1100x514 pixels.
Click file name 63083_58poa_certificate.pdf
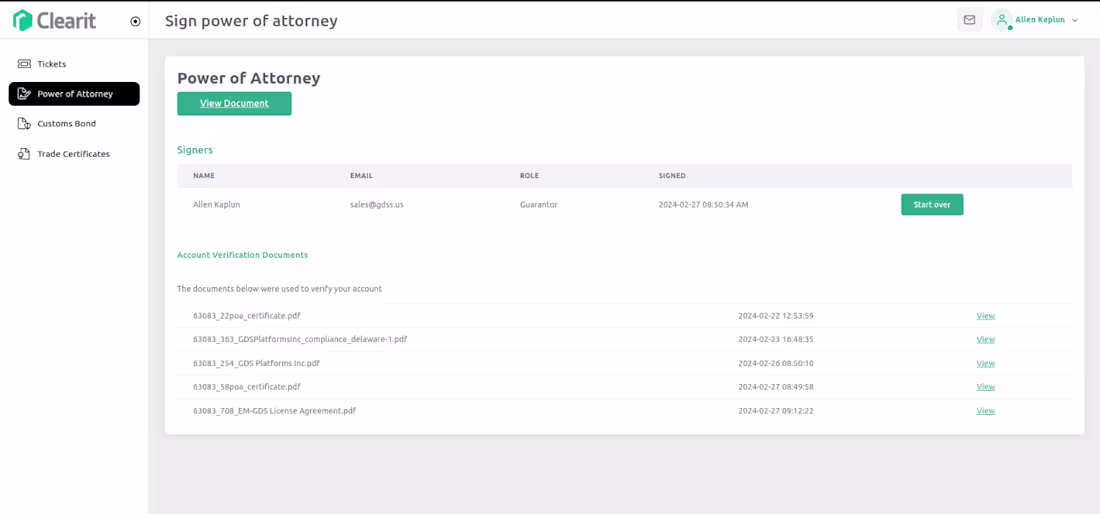point(247,387)
